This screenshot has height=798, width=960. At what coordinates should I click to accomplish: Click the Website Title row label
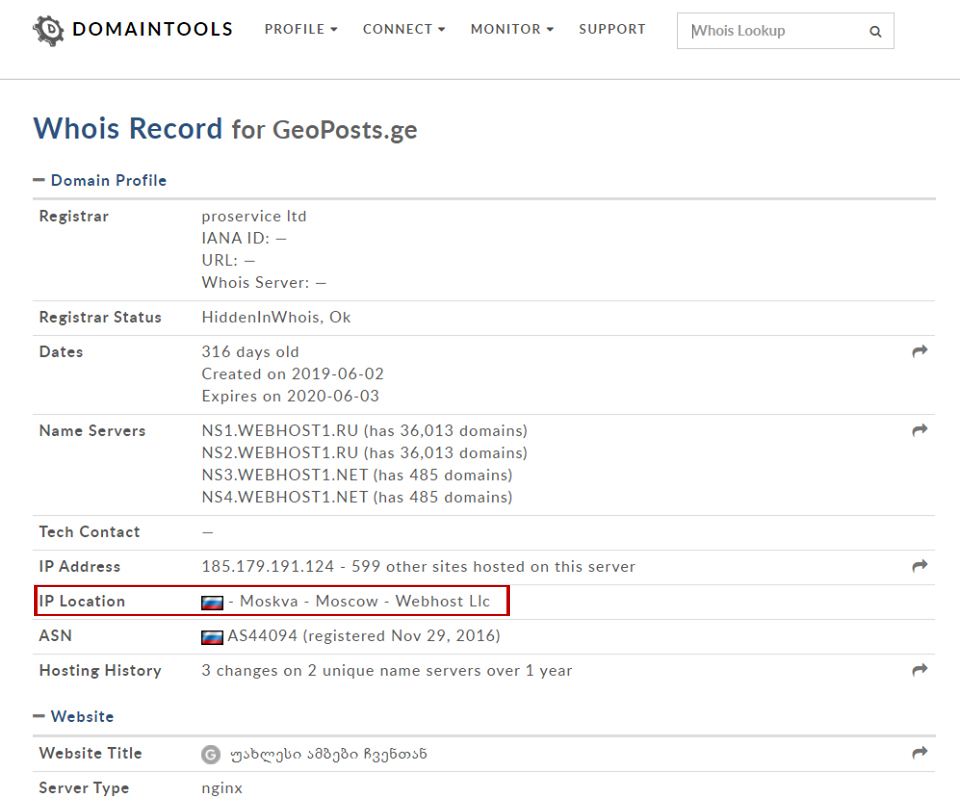pos(91,753)
